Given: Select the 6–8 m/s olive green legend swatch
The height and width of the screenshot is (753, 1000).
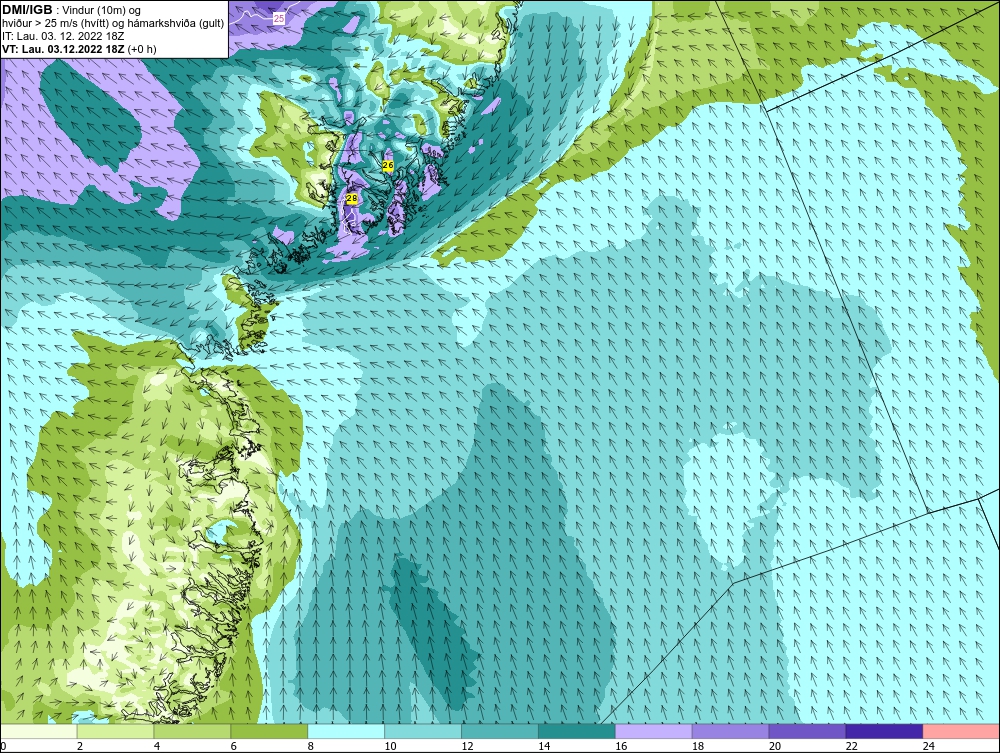Looking at the screenshot, I should [269, 731].
